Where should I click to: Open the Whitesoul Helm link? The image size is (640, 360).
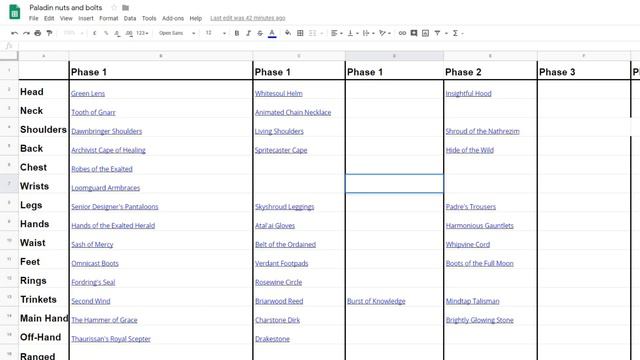(279, 93)
